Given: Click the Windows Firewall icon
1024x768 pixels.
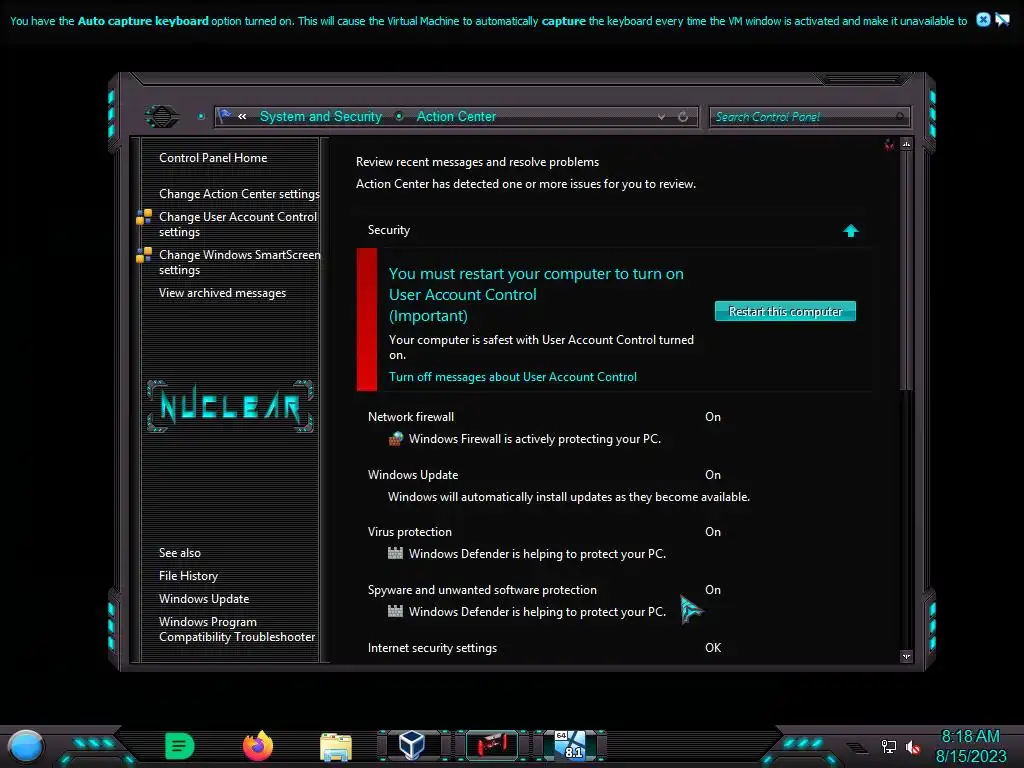Looking at the screenshot, I should [x=396, y=439].
